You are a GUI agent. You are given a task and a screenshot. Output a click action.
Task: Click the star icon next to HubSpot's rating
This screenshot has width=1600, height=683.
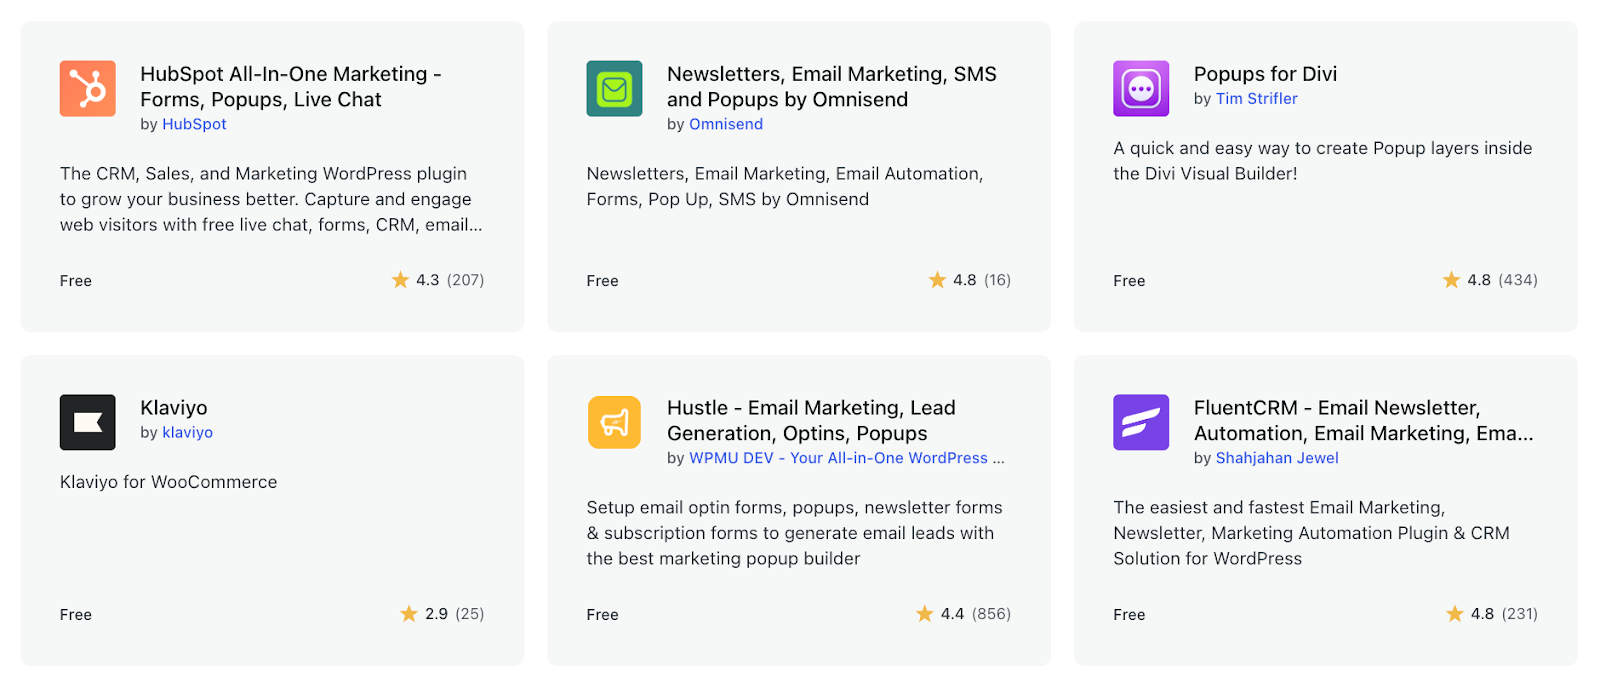pyautogui.click(x=402, y=280)
